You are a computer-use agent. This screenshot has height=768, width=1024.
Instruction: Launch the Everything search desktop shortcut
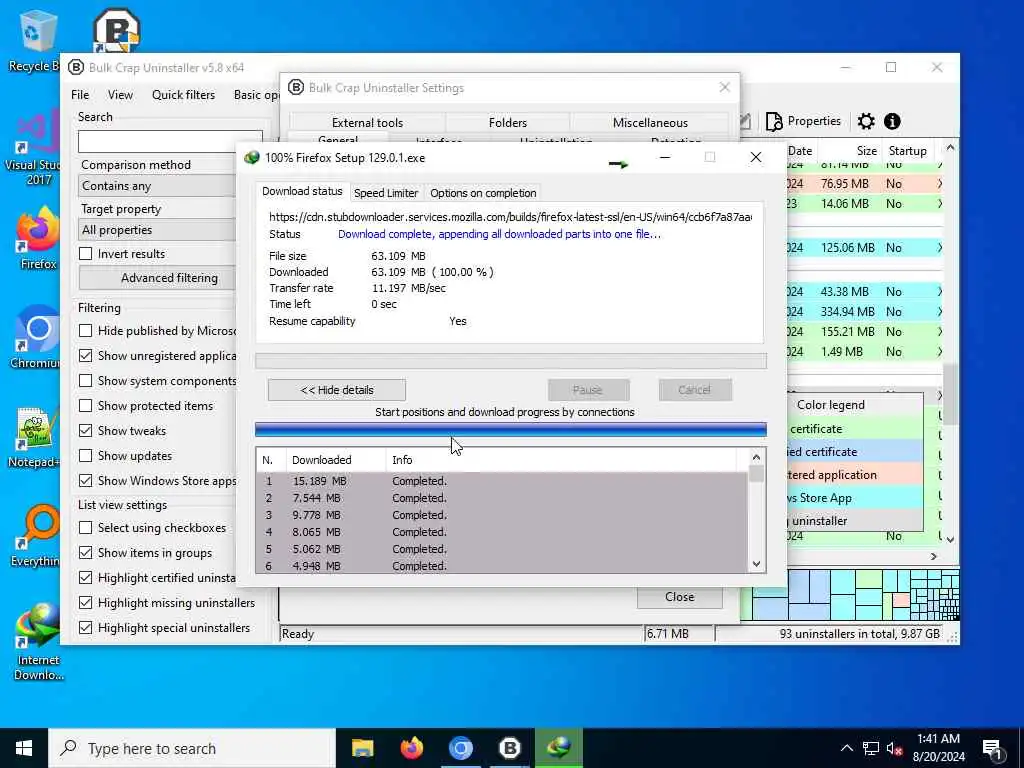tap(37, 536)
